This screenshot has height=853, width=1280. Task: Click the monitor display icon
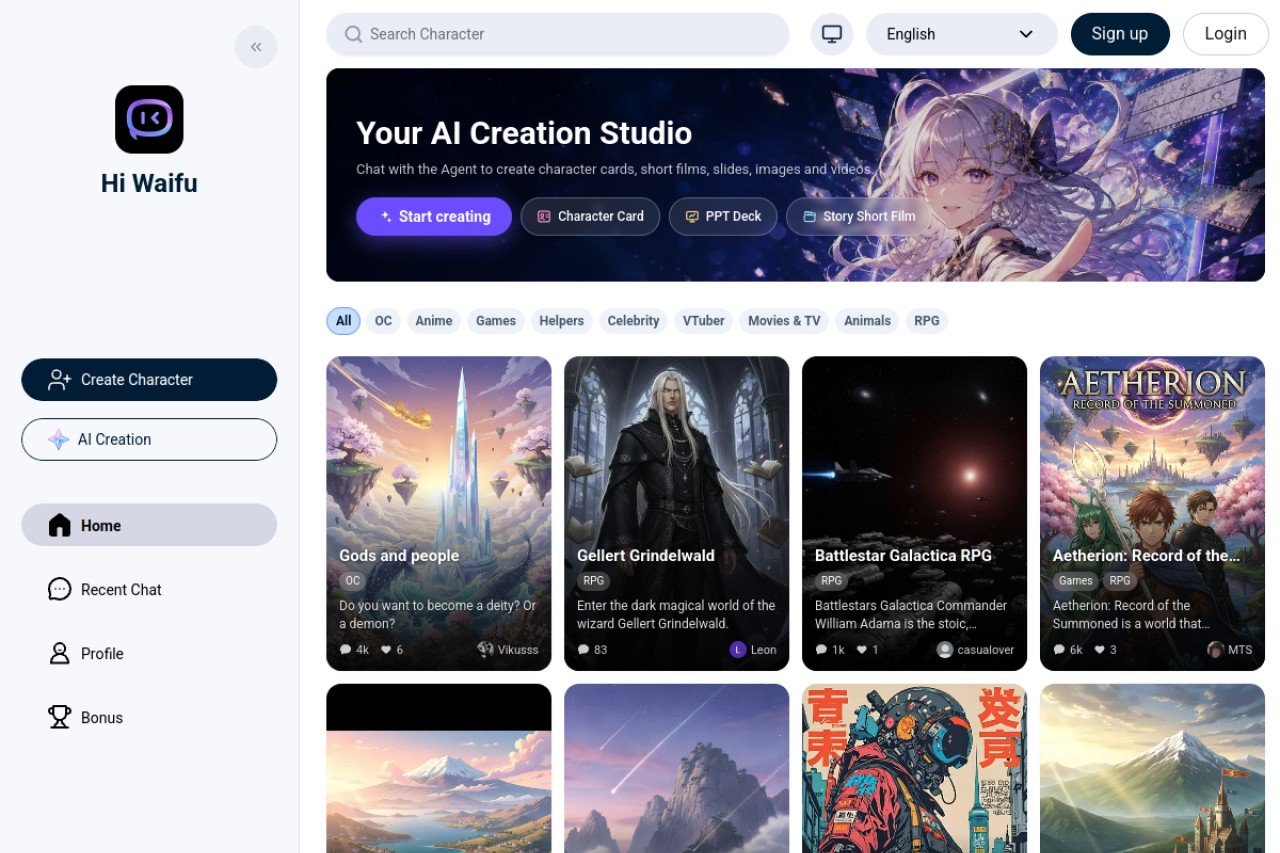[x=831, y=34]
